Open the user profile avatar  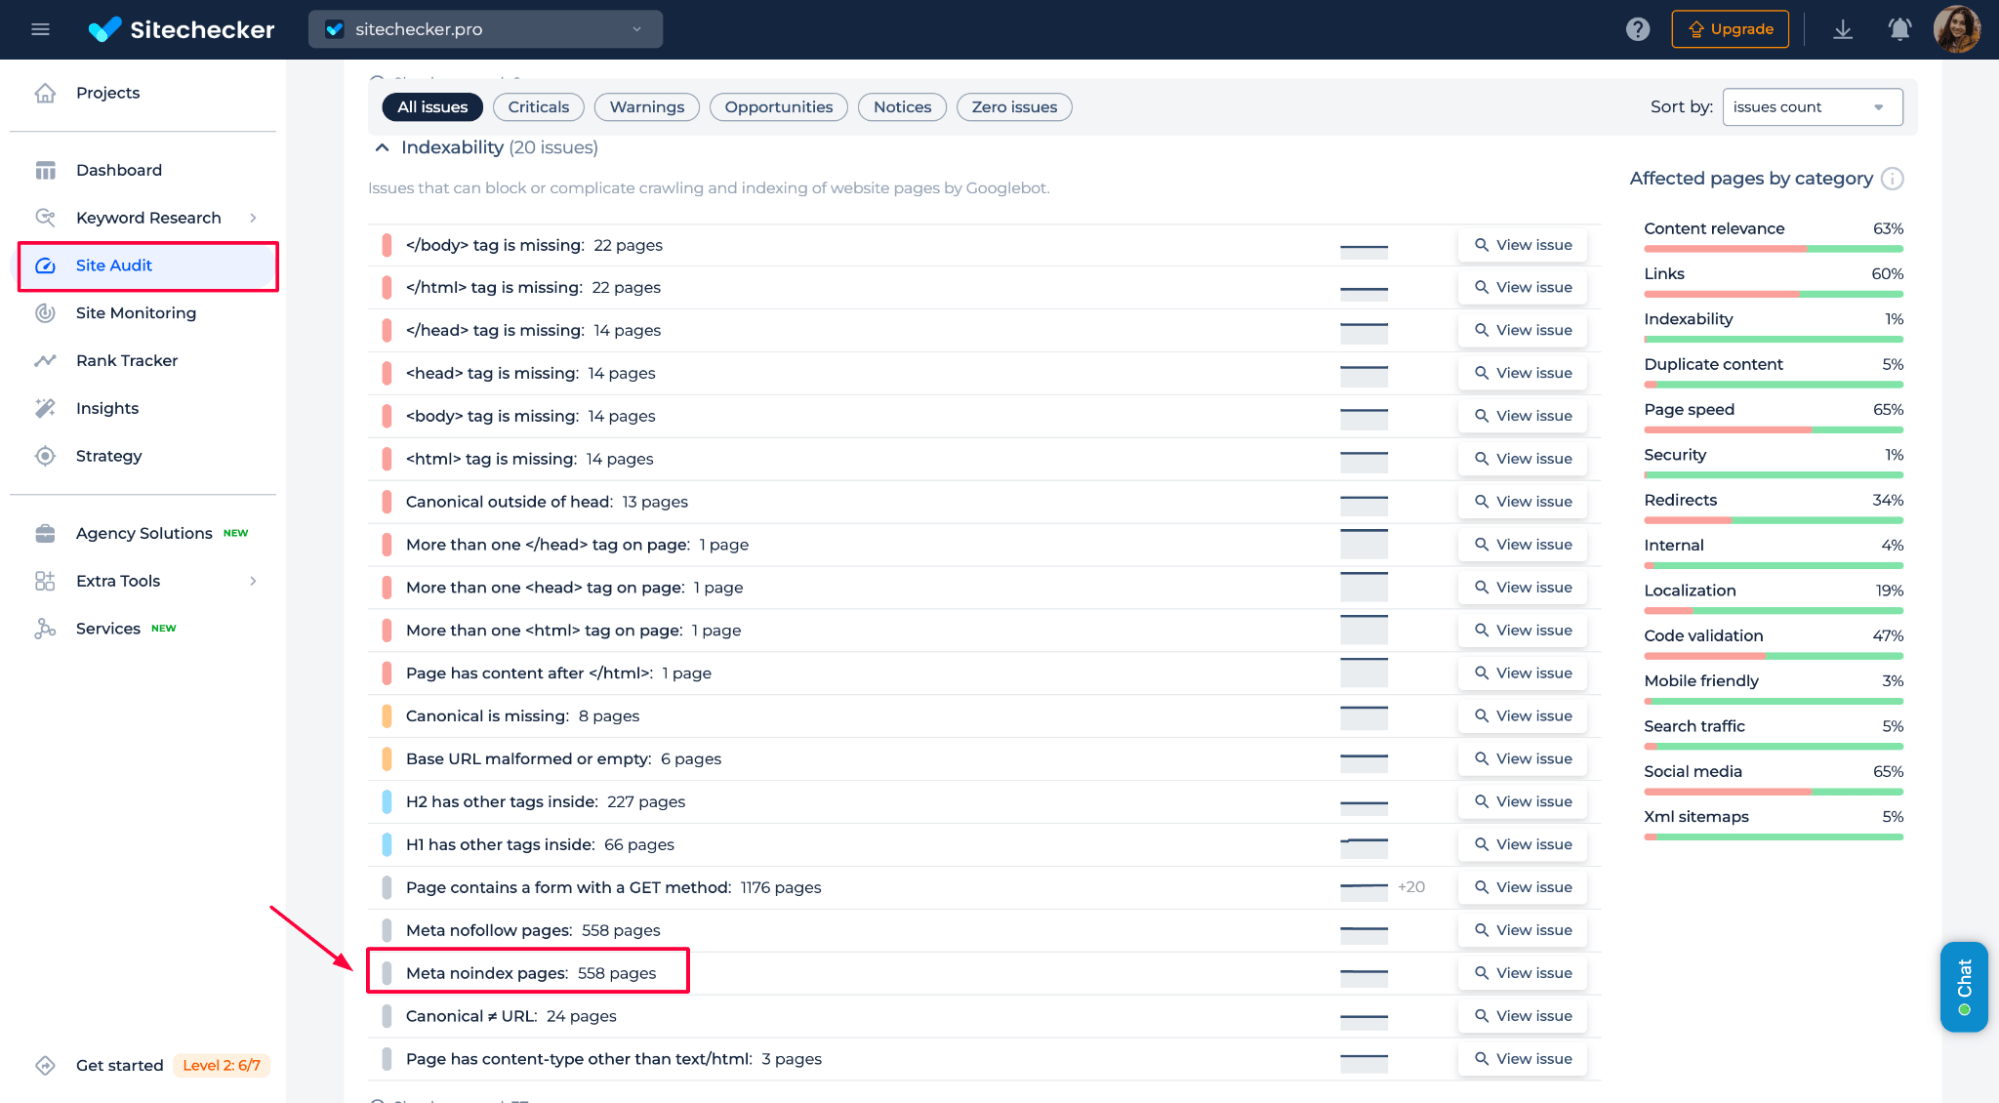[x=1956, y=29]
